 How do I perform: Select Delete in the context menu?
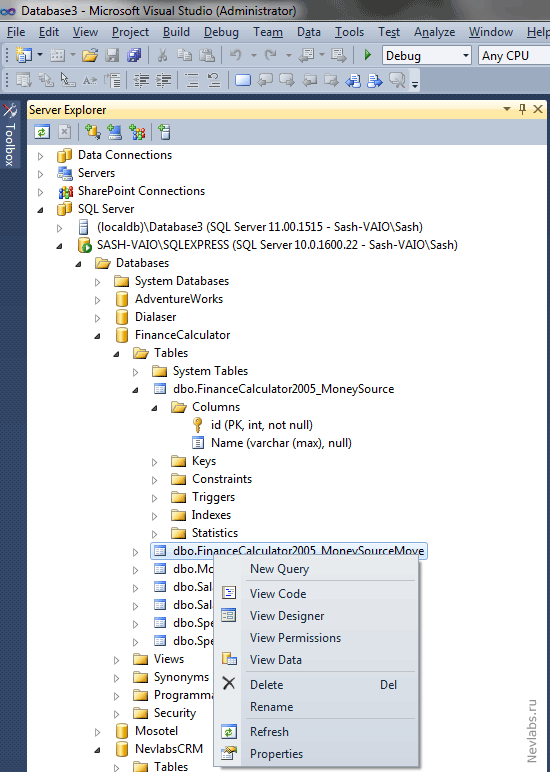266,685
